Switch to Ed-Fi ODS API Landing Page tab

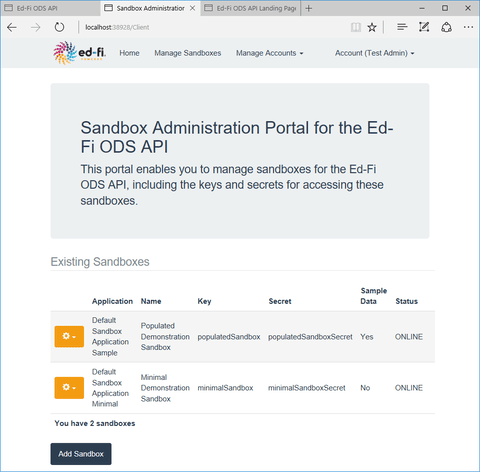tap(251, 8)
